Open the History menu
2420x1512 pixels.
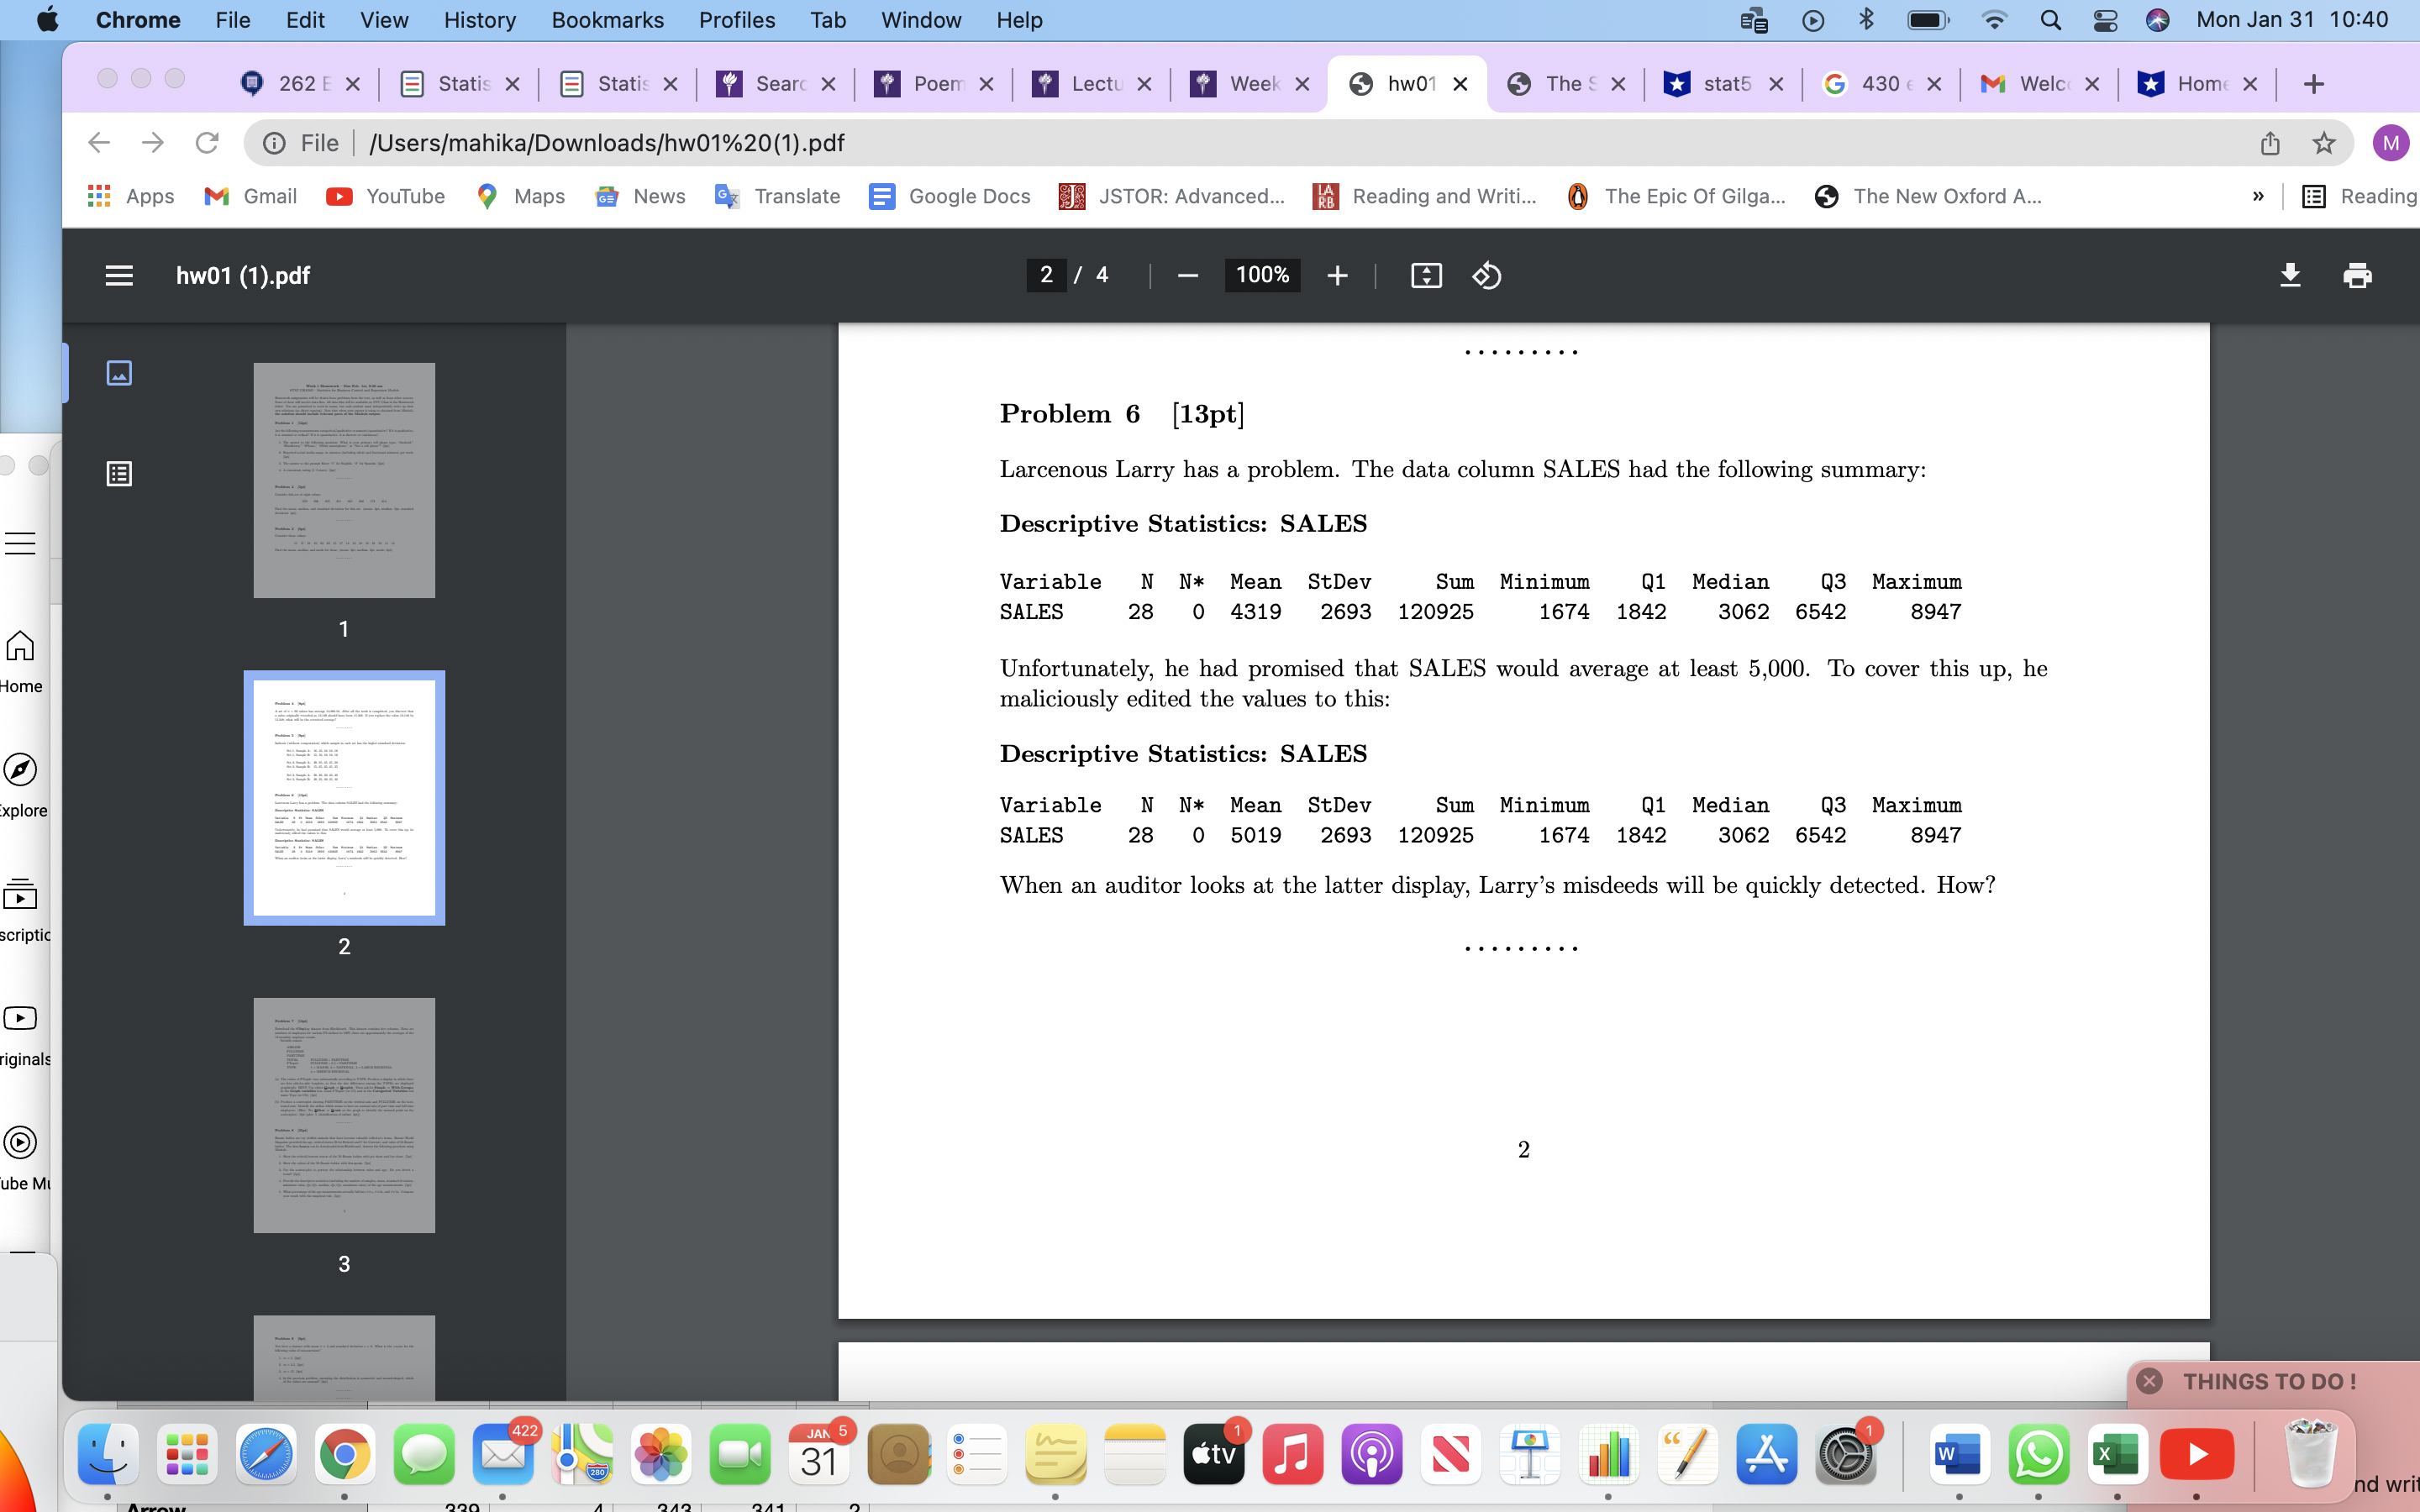point(480,20)
